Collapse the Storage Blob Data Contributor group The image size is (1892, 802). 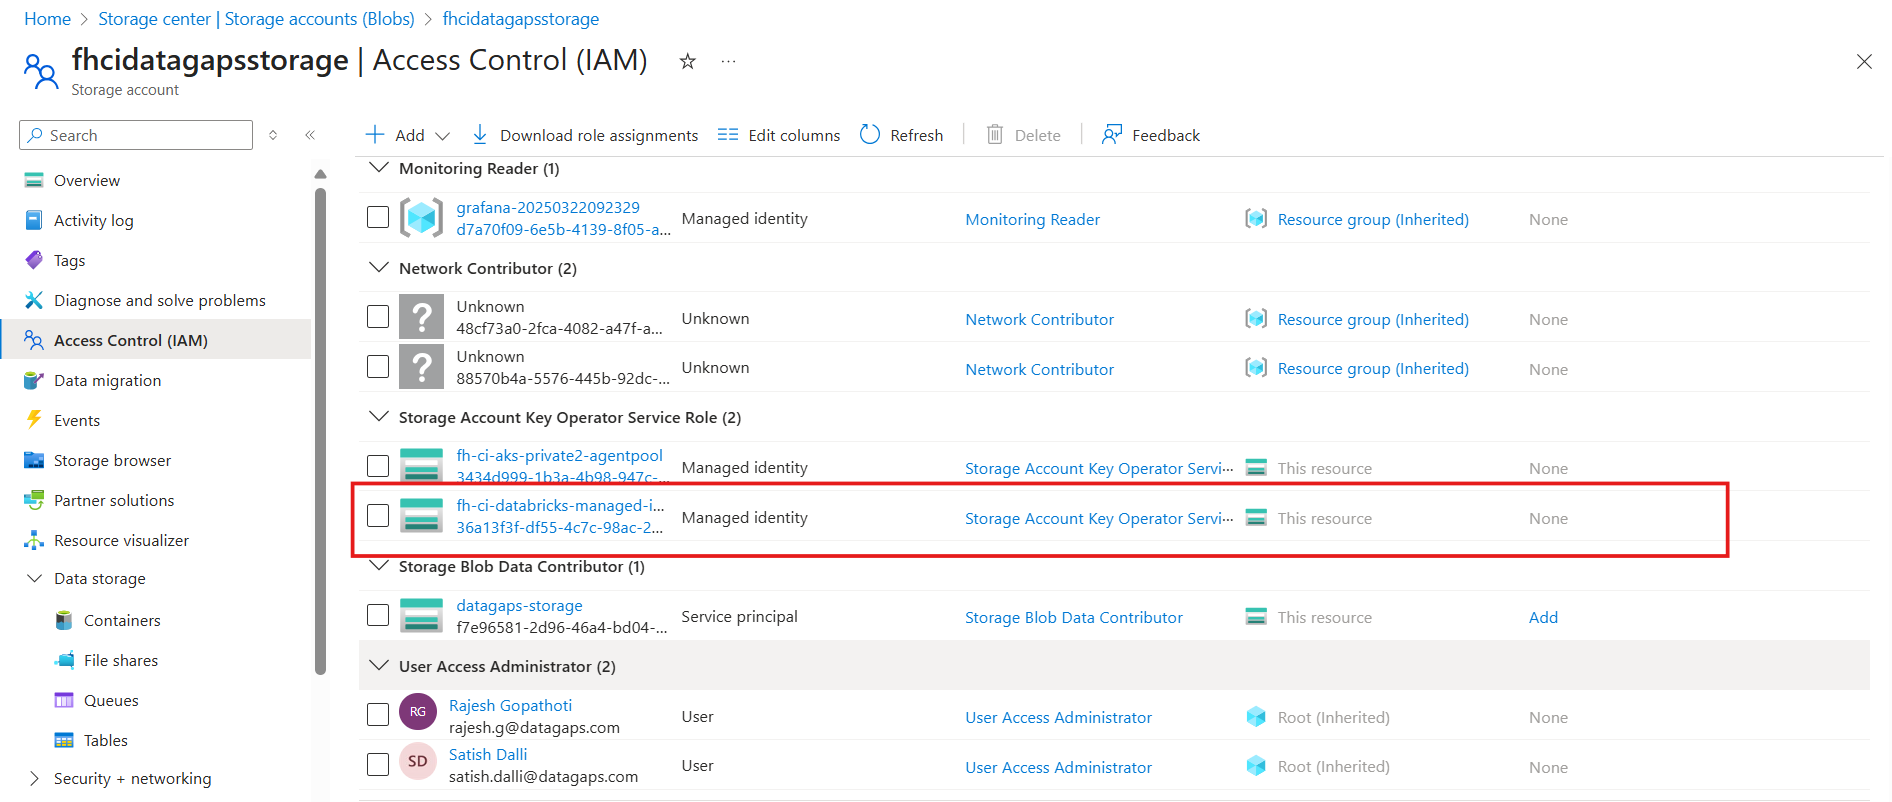pos(379,566)
